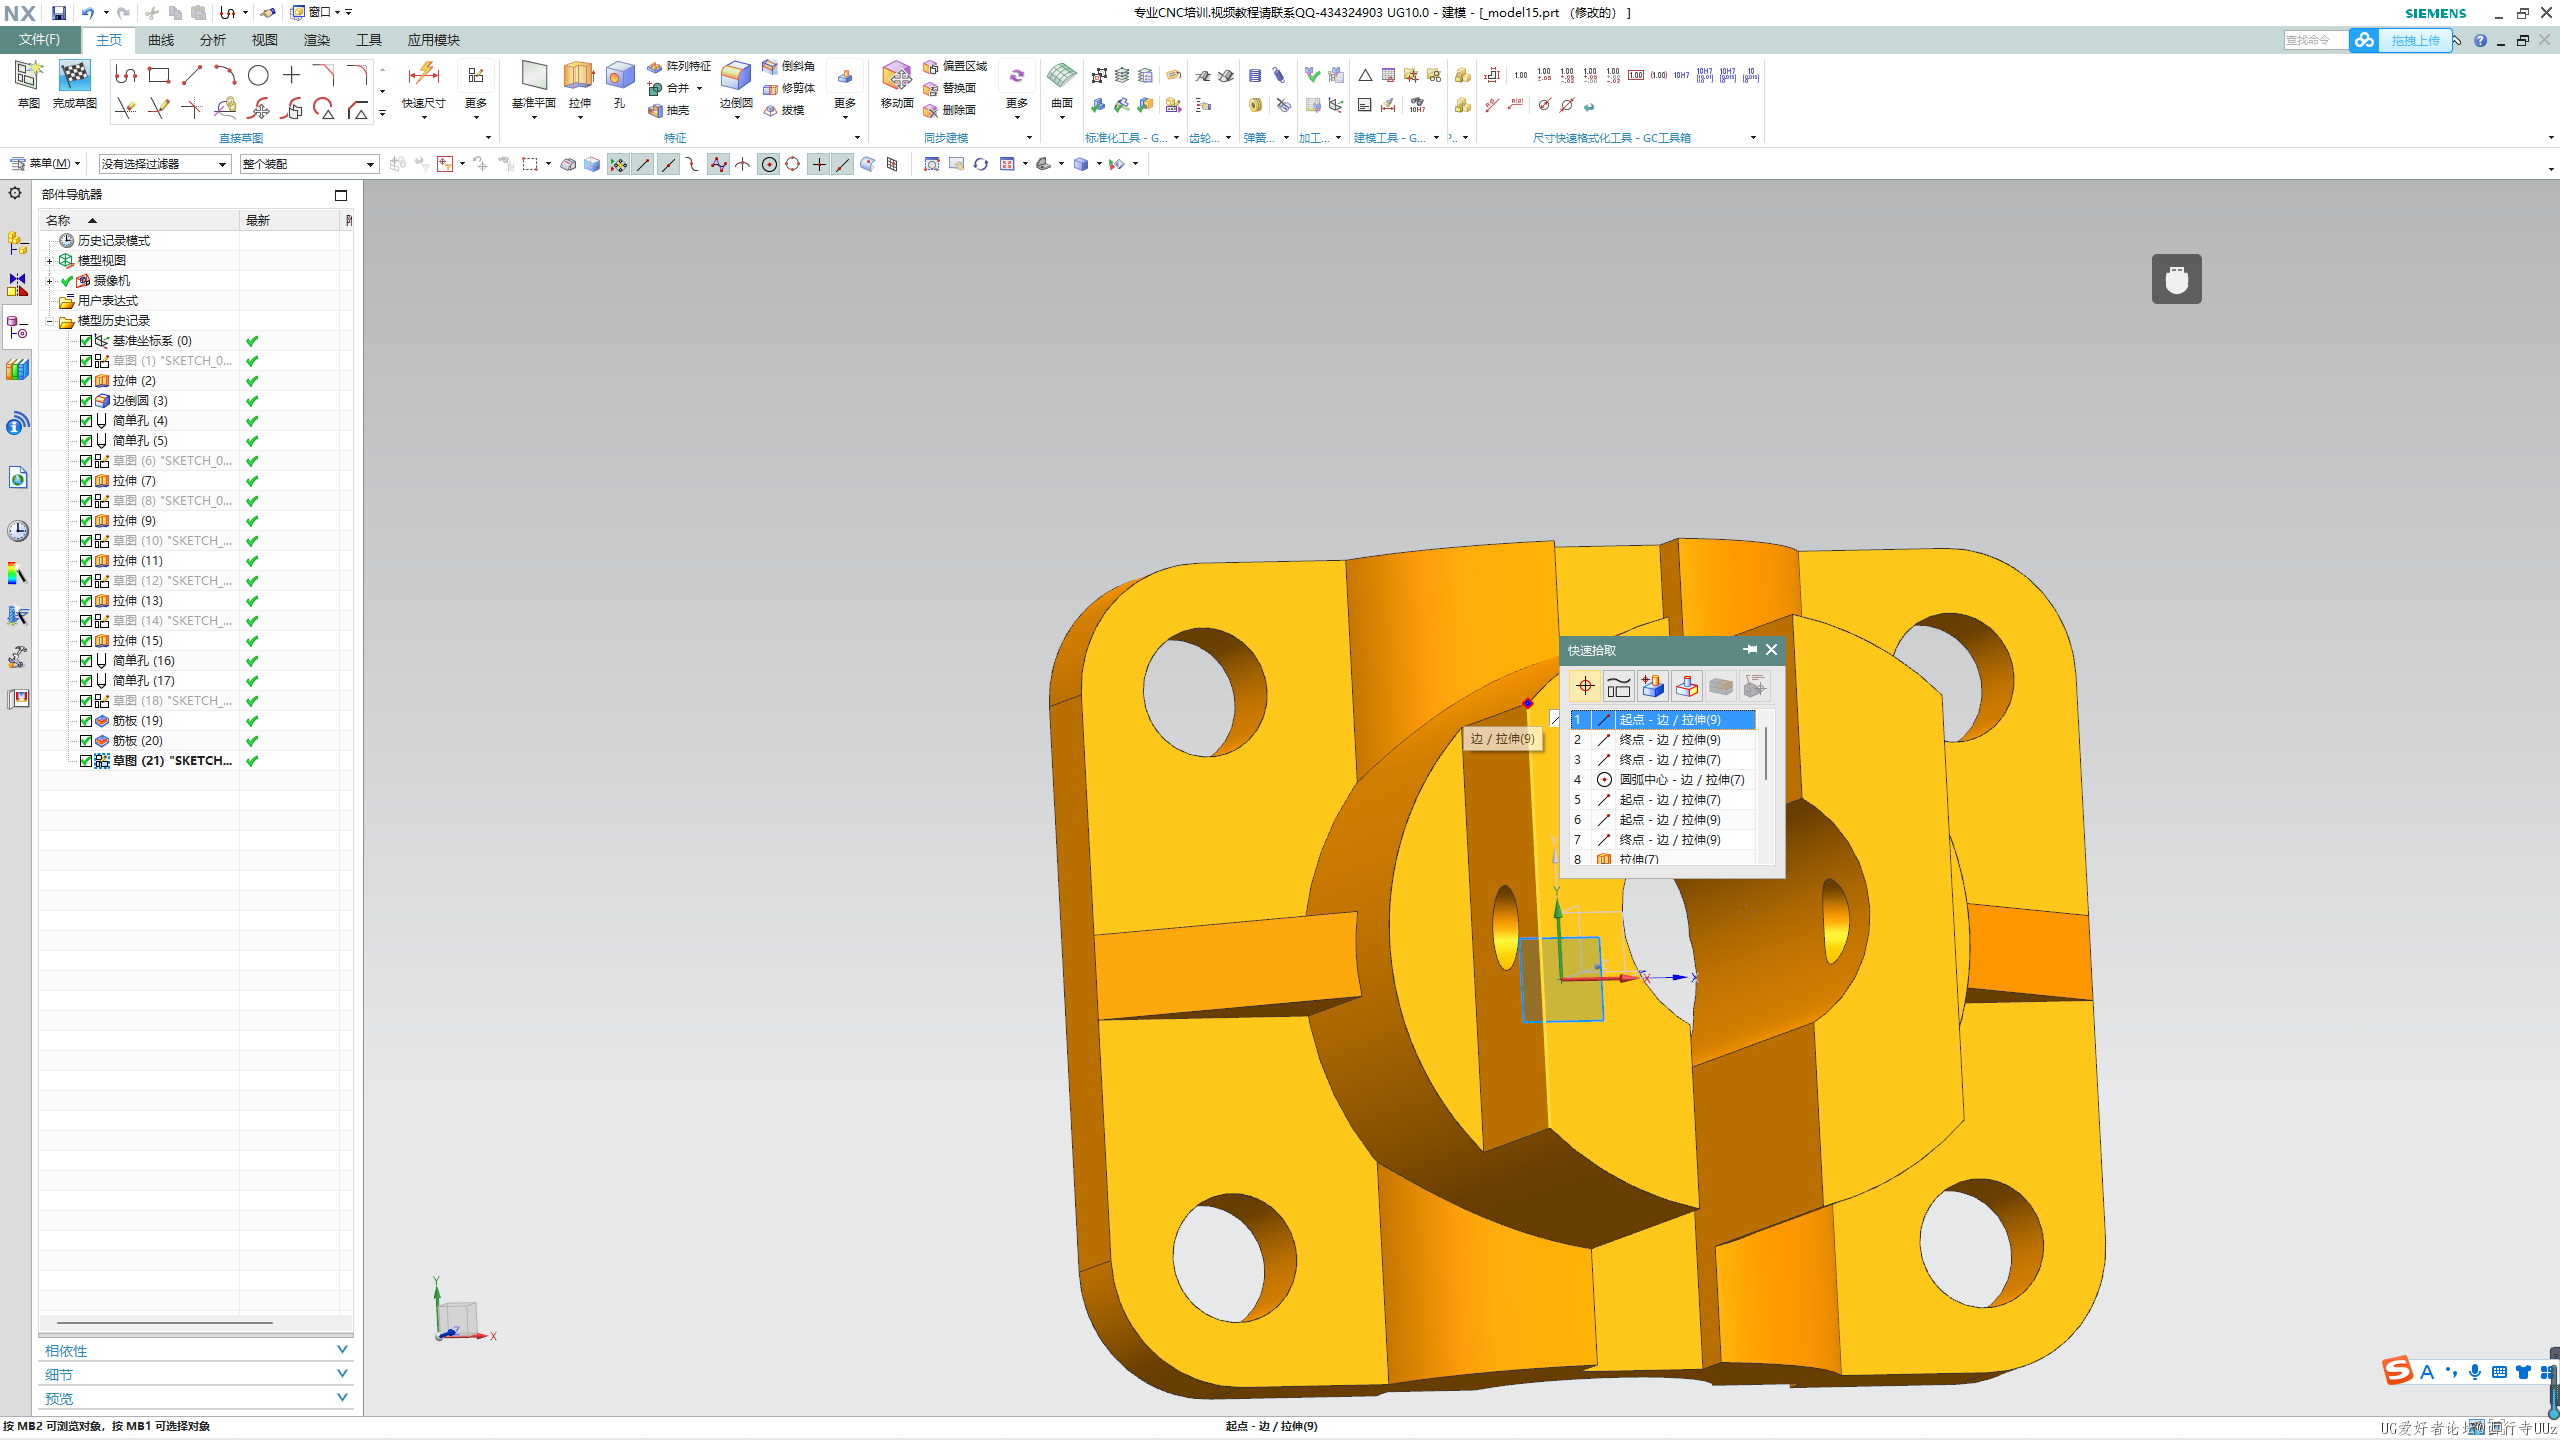The height and width of the screenshot is (1440, 2560).
Task: Click the 孔 hole feature icon
Action: coord(620,84)
